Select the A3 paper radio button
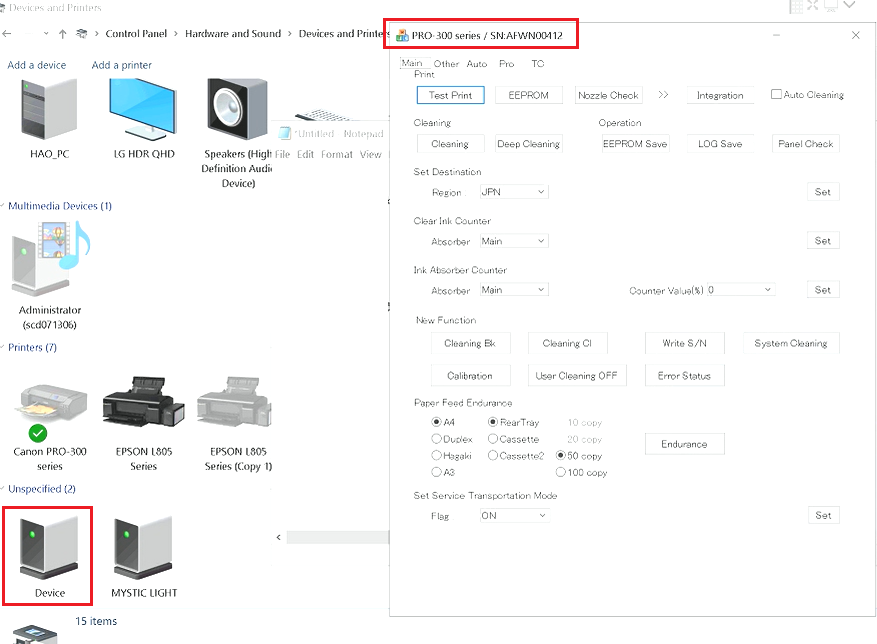Viewport: 877px width, 644px height. click(436, 472)
